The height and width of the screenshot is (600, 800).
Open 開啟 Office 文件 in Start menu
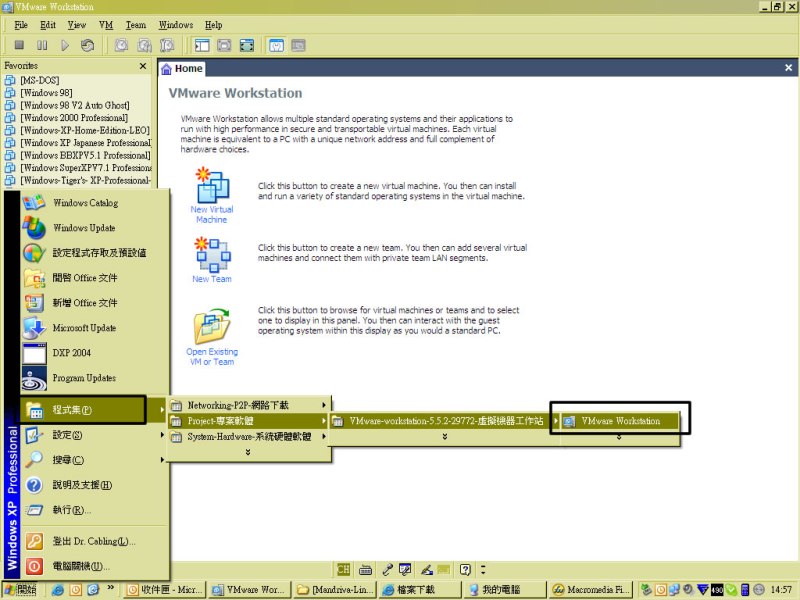click(x=95, y=278)
